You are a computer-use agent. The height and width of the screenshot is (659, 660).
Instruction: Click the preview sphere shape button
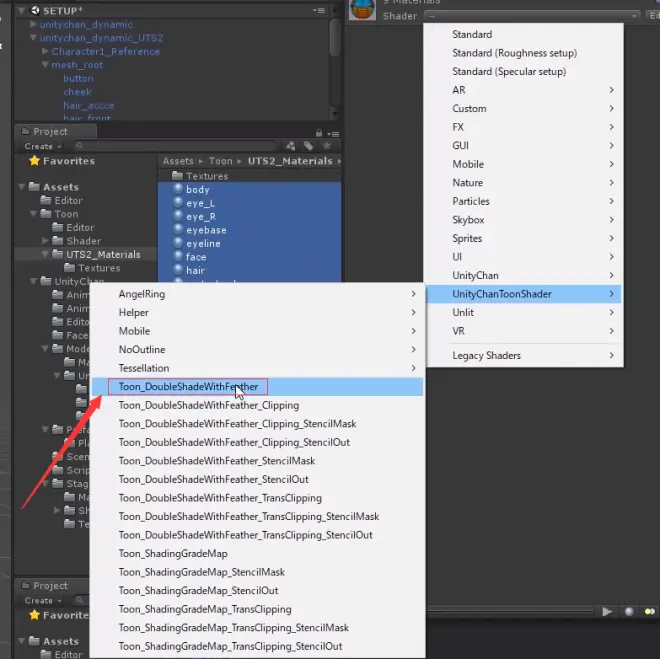[629, 611]
